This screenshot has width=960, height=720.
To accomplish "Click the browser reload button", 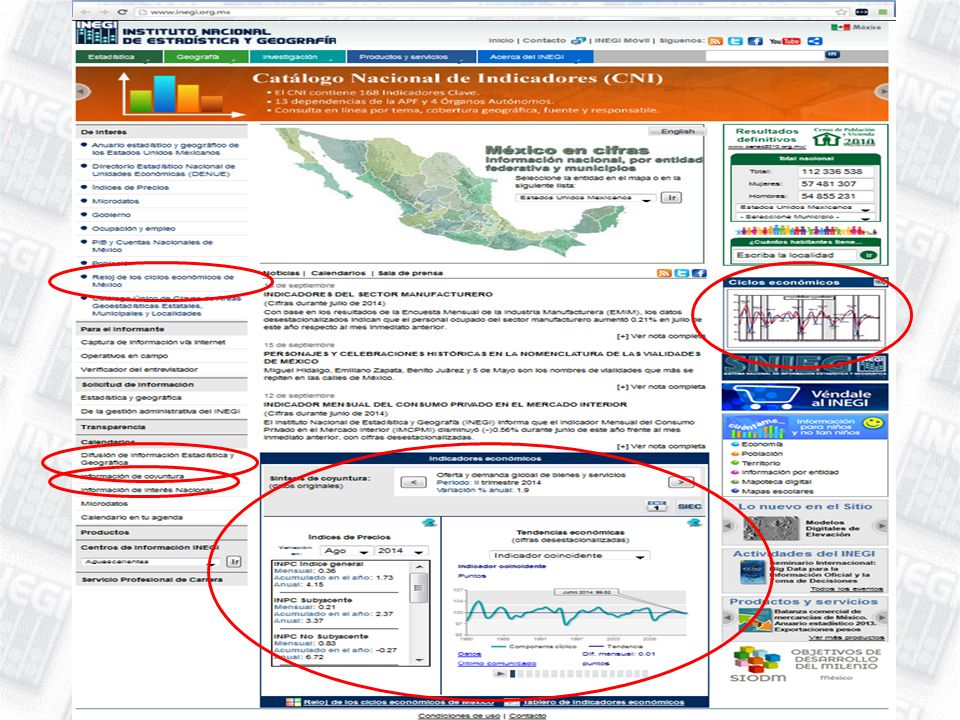I will click(x=122, y=12).
